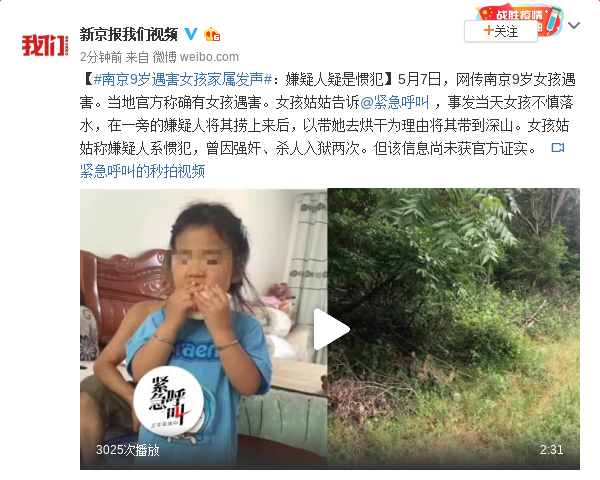The image size is (600, 480).
Task: Open the 新京报我们视频 profile name
Action: click(129, 34)
